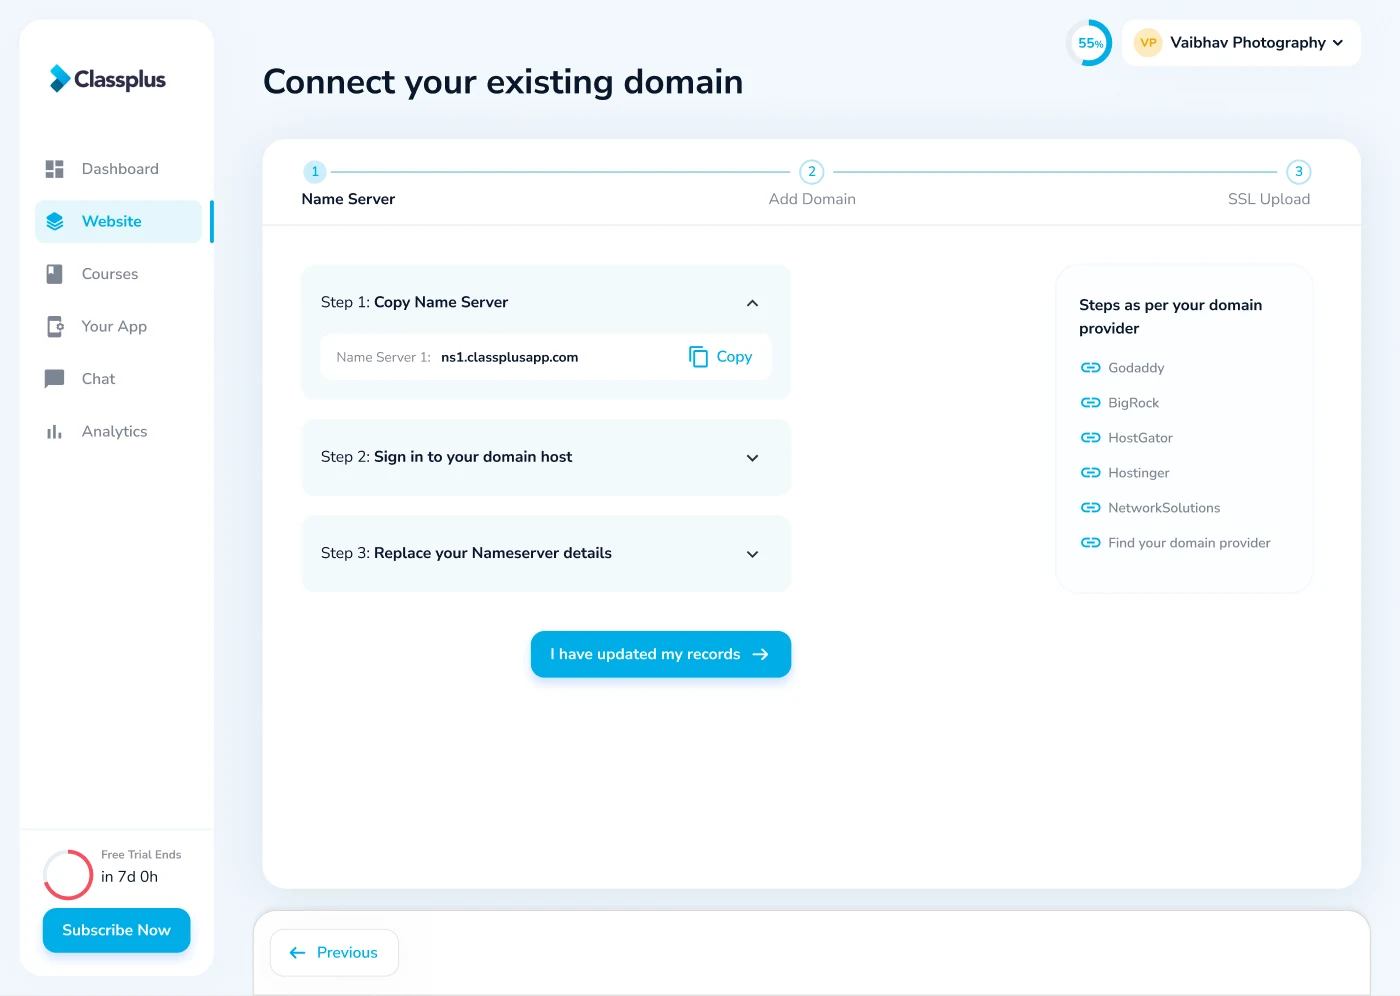Click the Website layers icon
This screenshot has height=996, width=1400.
[55, 222]
